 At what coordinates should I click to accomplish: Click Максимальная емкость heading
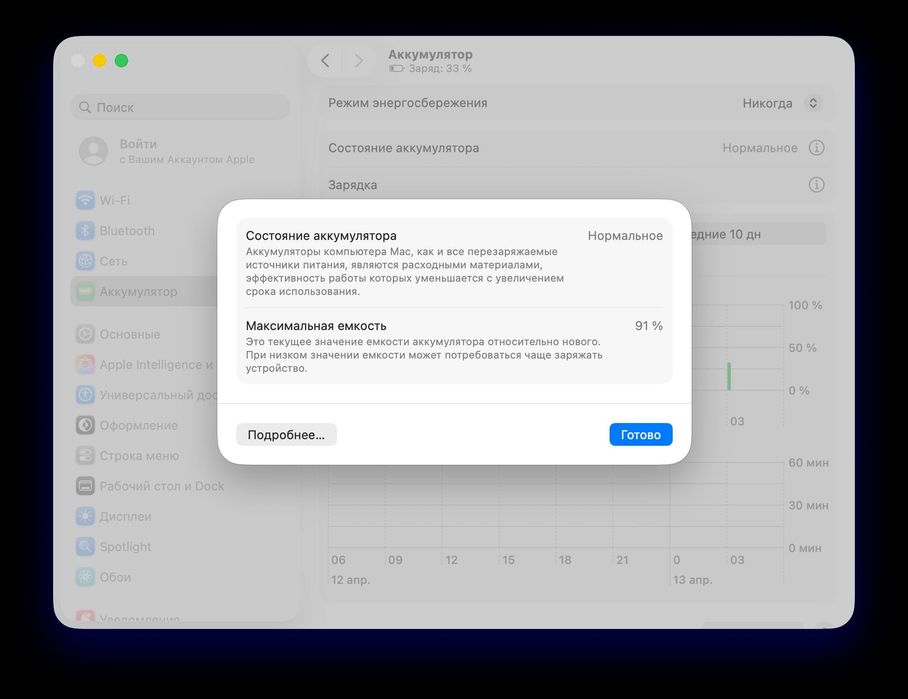(x=316, y=326)
